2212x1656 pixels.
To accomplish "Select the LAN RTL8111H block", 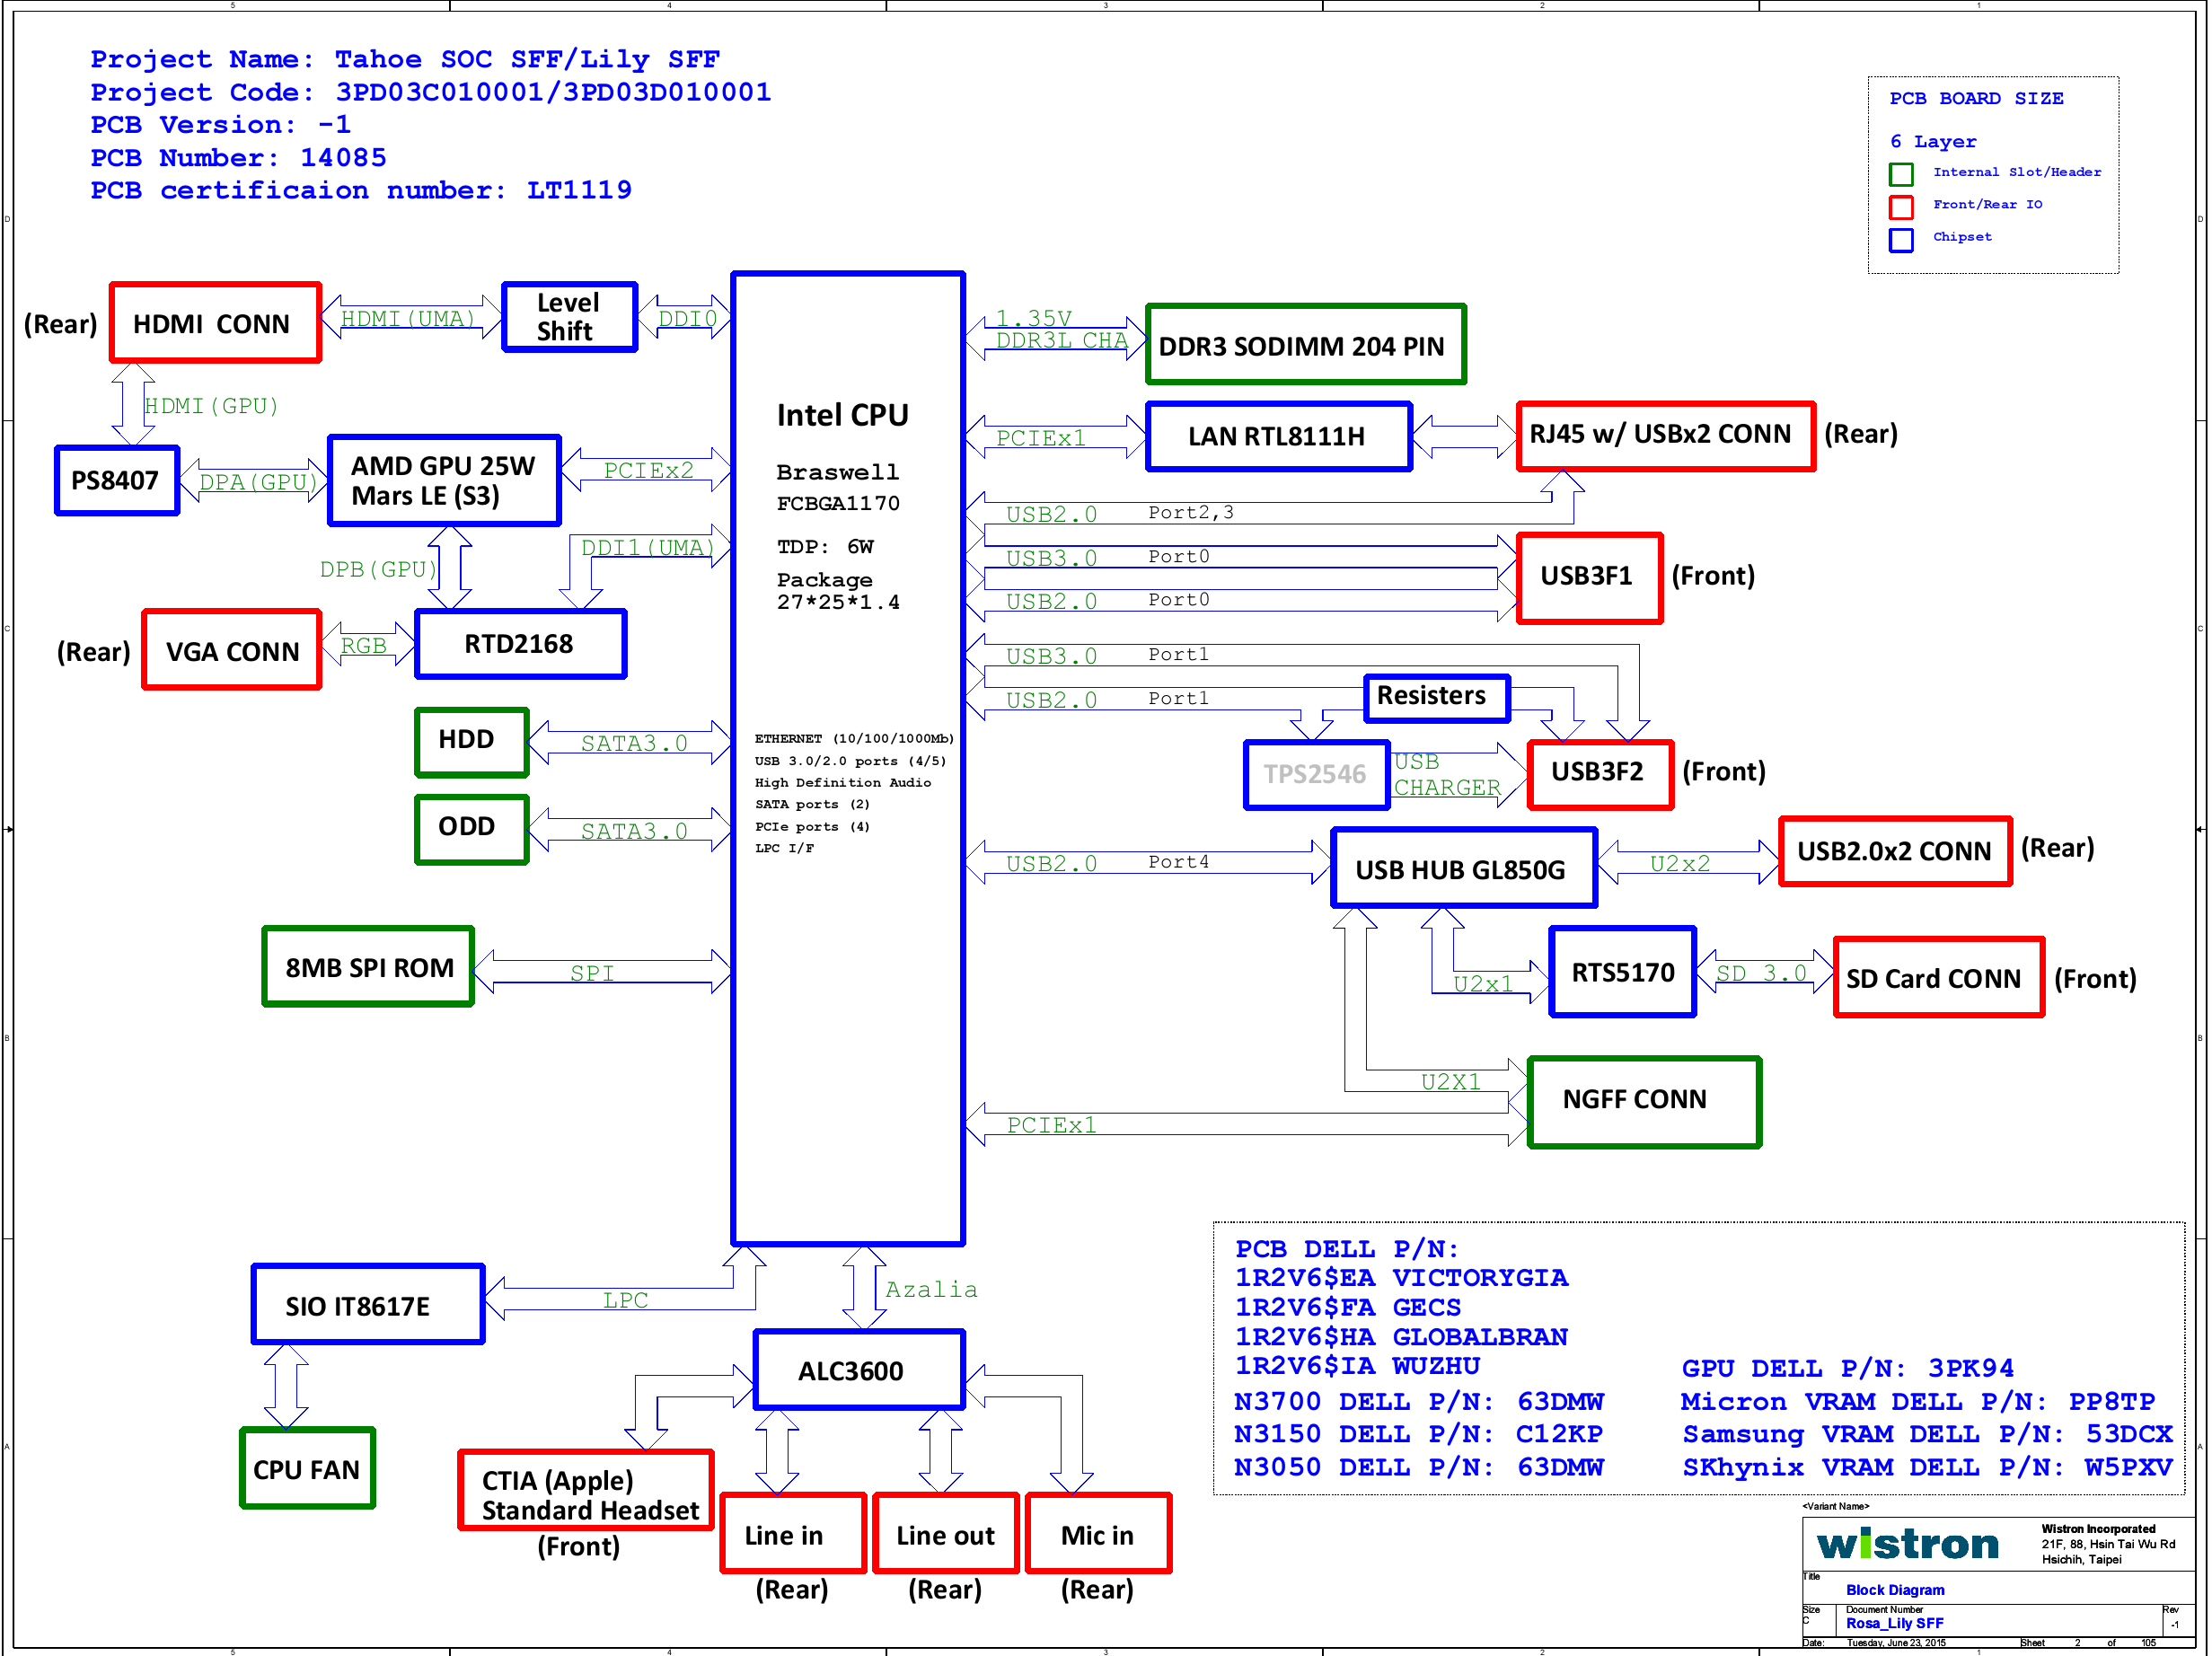I will 1278,436.
